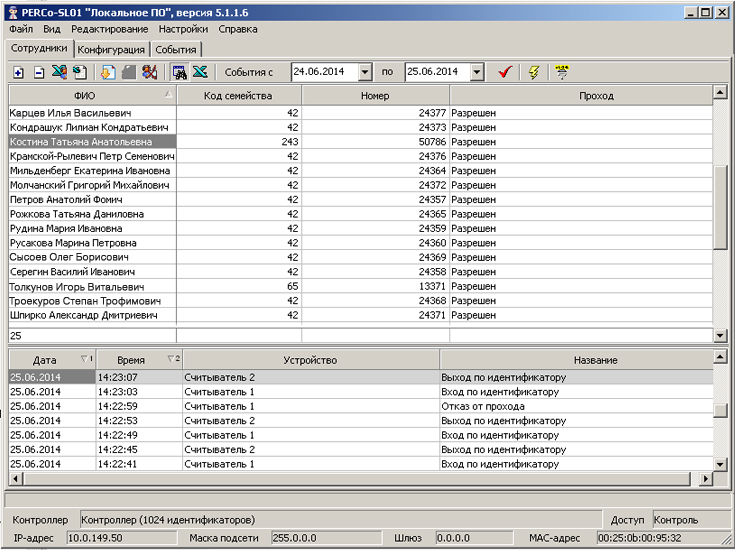Click the orange down-arrow load icon

click(108, 72)
